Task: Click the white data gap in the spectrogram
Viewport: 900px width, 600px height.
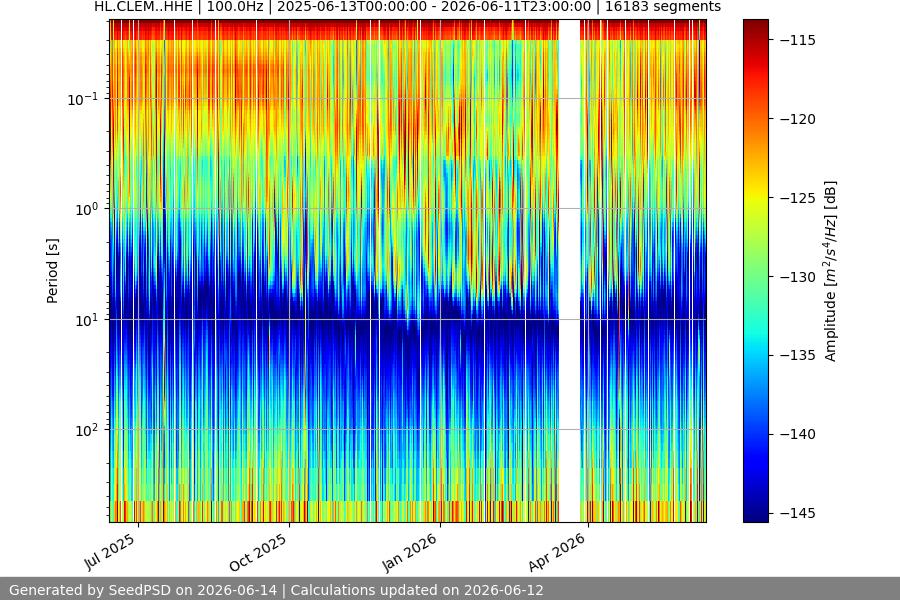Action: coord(569,271)
